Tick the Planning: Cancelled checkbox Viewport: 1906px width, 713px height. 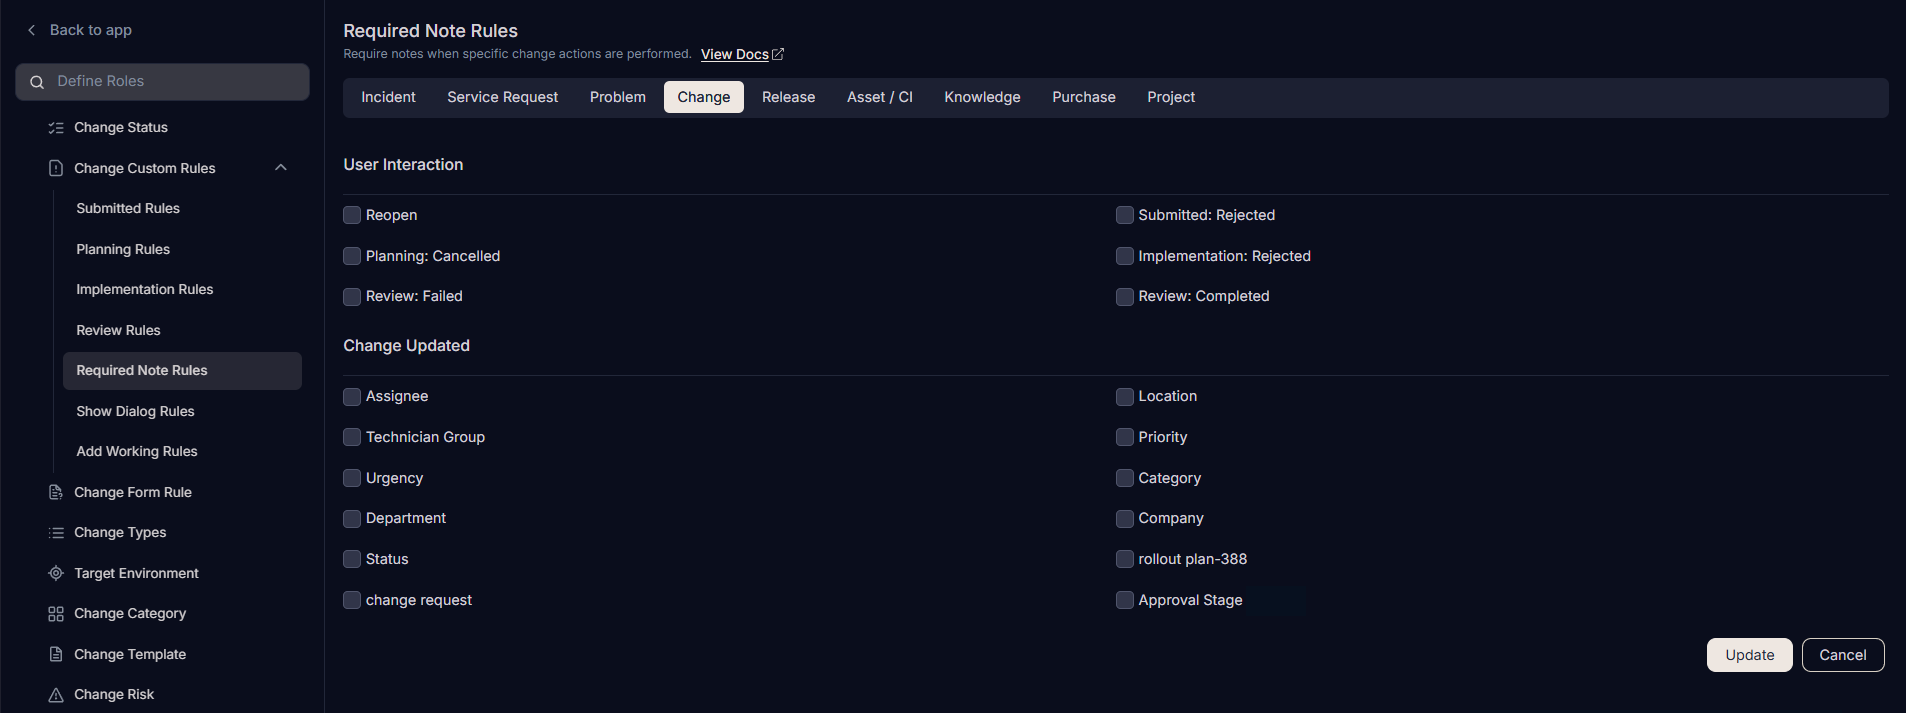(352, 256)
